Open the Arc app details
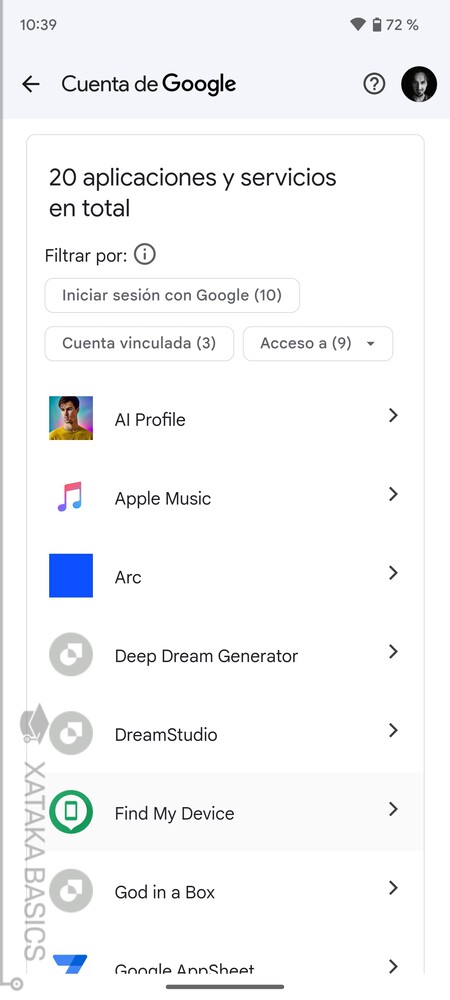Image resolution: width=450 pixels, height=1000 pixels. coord(225,575)
